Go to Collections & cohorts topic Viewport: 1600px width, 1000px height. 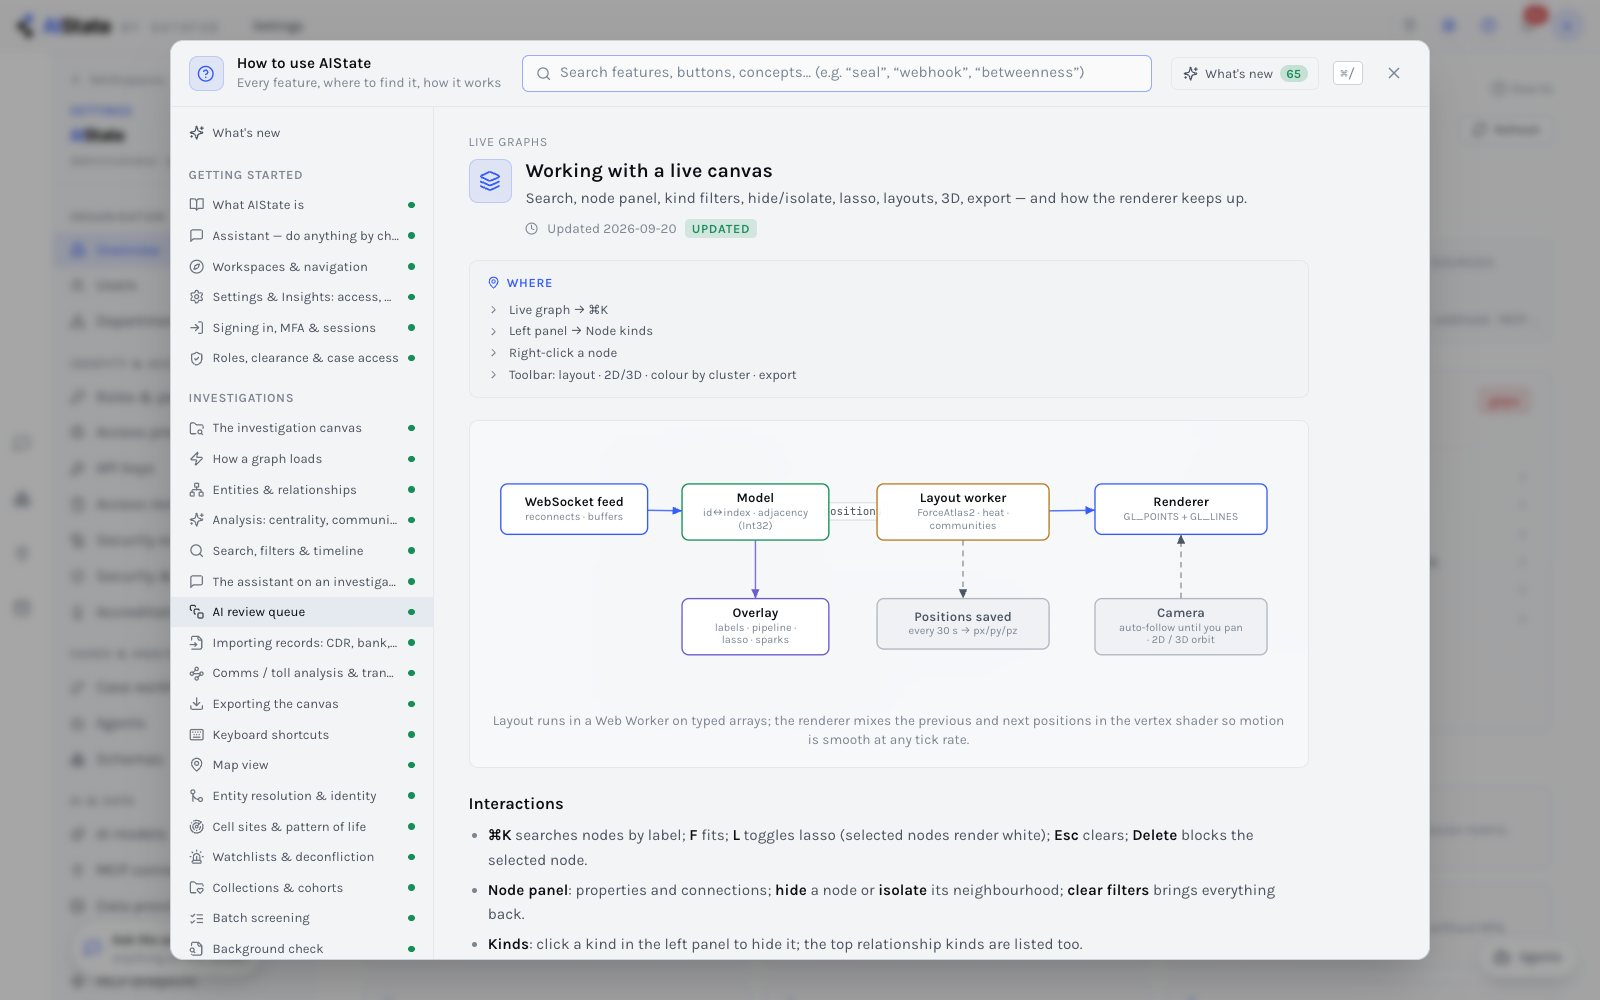tap(302, 888)
